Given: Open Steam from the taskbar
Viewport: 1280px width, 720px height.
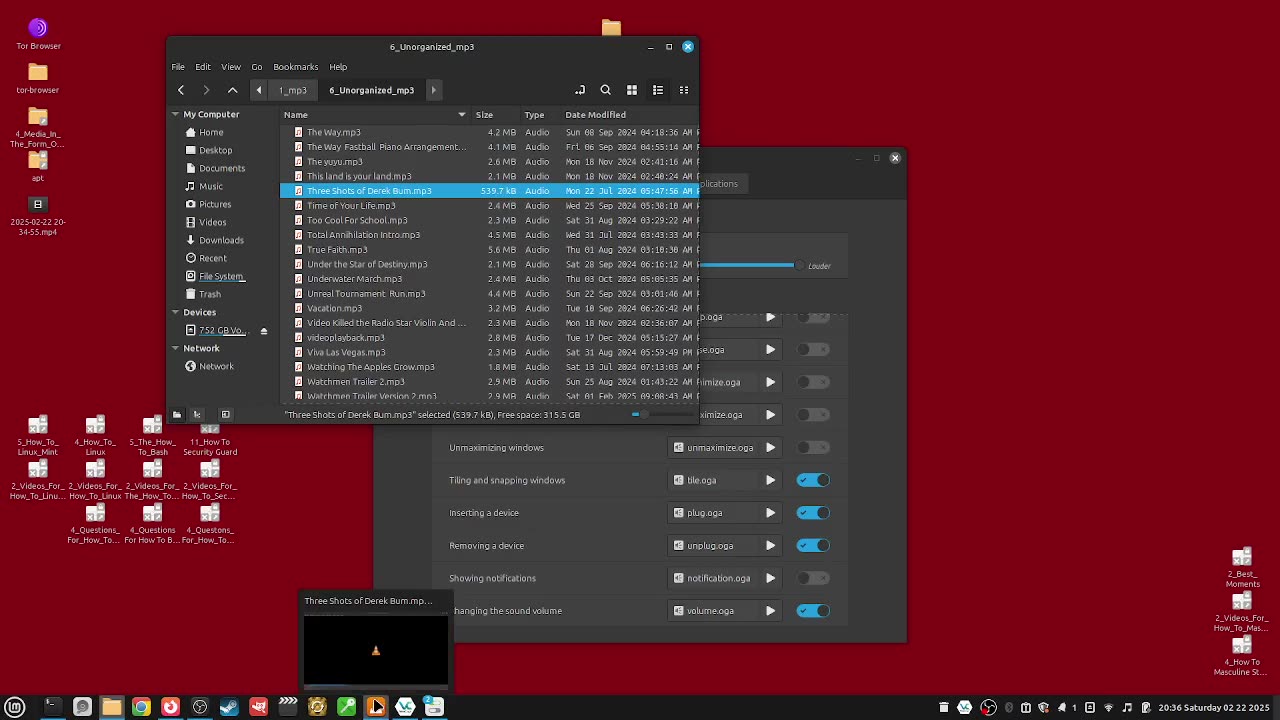Looking at the screenshot, I should pyautogui.click(x=229, y=707).
